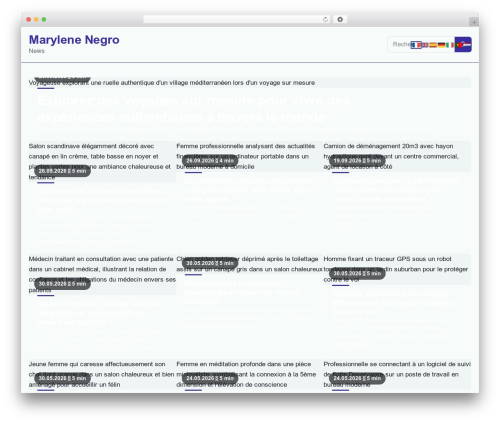Image resolution: width=500 pixels, height=423 pixels.
Task: Click the Femme en méditation profonde image
Action: click(249, 374)
